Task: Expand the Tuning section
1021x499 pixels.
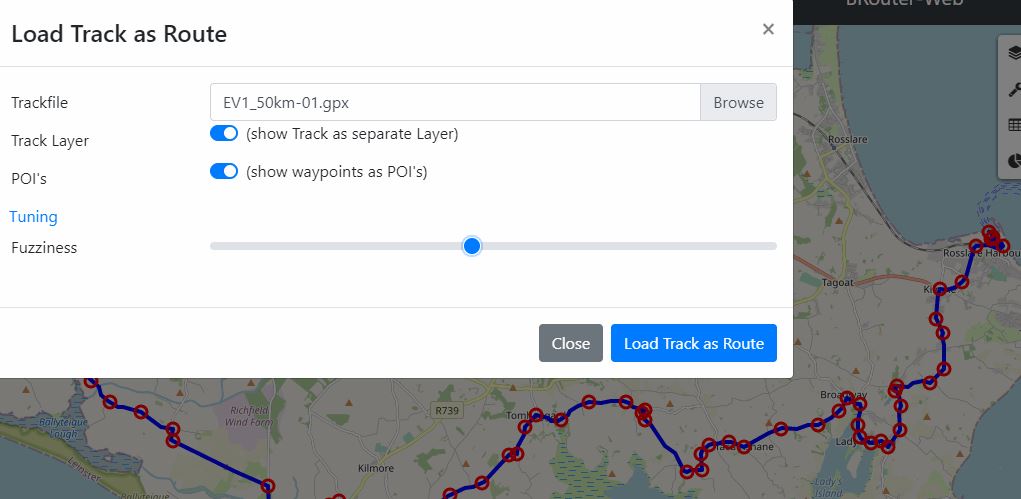Action: (34, 216)
